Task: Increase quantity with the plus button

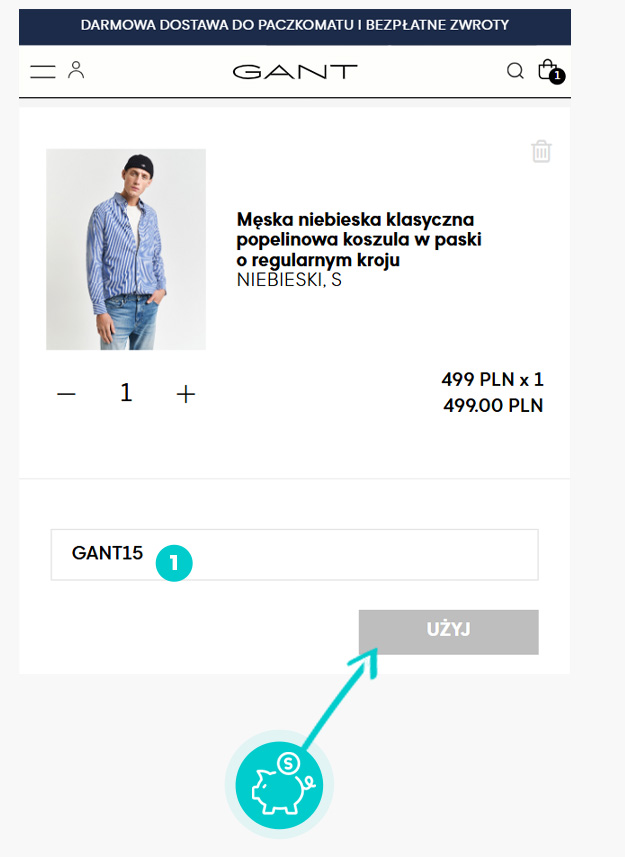Action: [186, 394]
